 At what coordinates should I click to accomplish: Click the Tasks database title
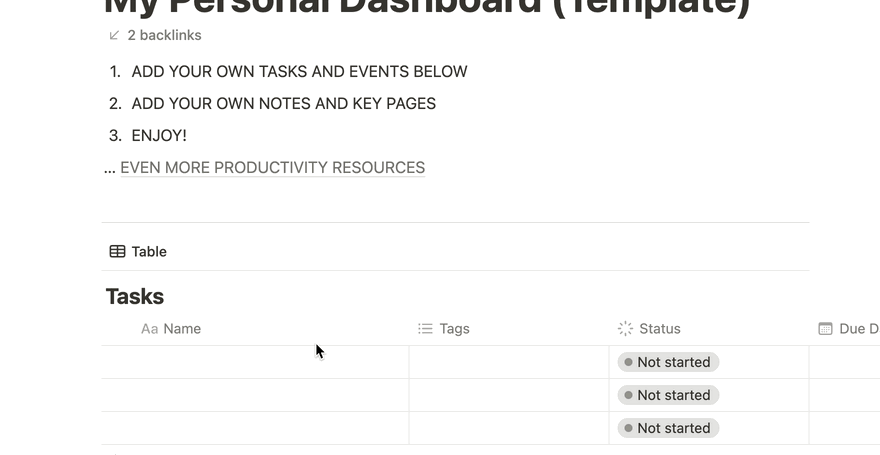[x=135, y=297]
